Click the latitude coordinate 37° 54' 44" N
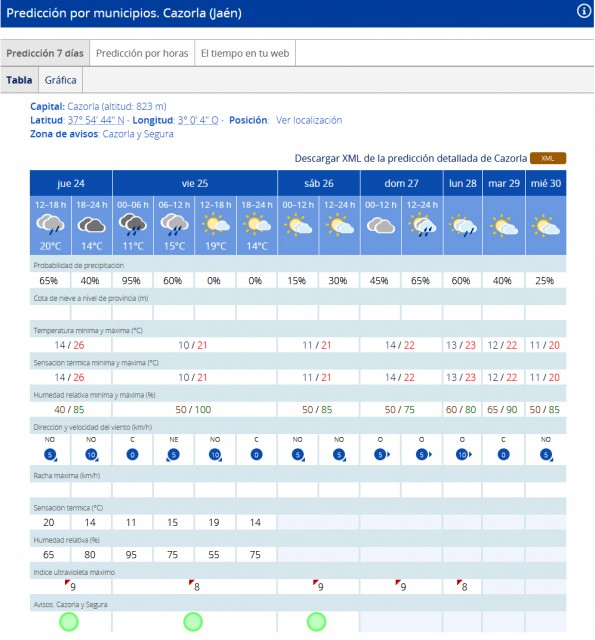595x640 pixels. point(96,120)
